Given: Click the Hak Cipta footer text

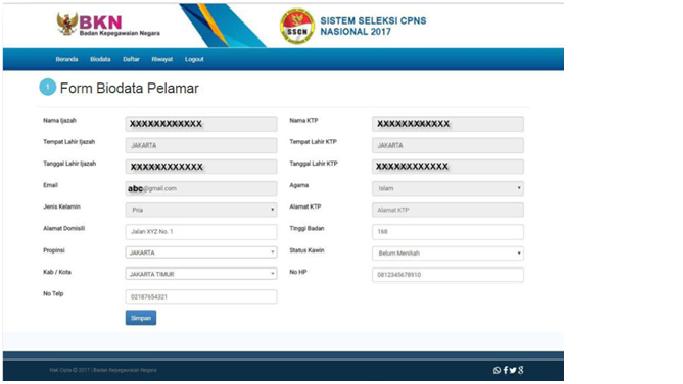Looking at the screenshot, I should [x=103, y=370].
